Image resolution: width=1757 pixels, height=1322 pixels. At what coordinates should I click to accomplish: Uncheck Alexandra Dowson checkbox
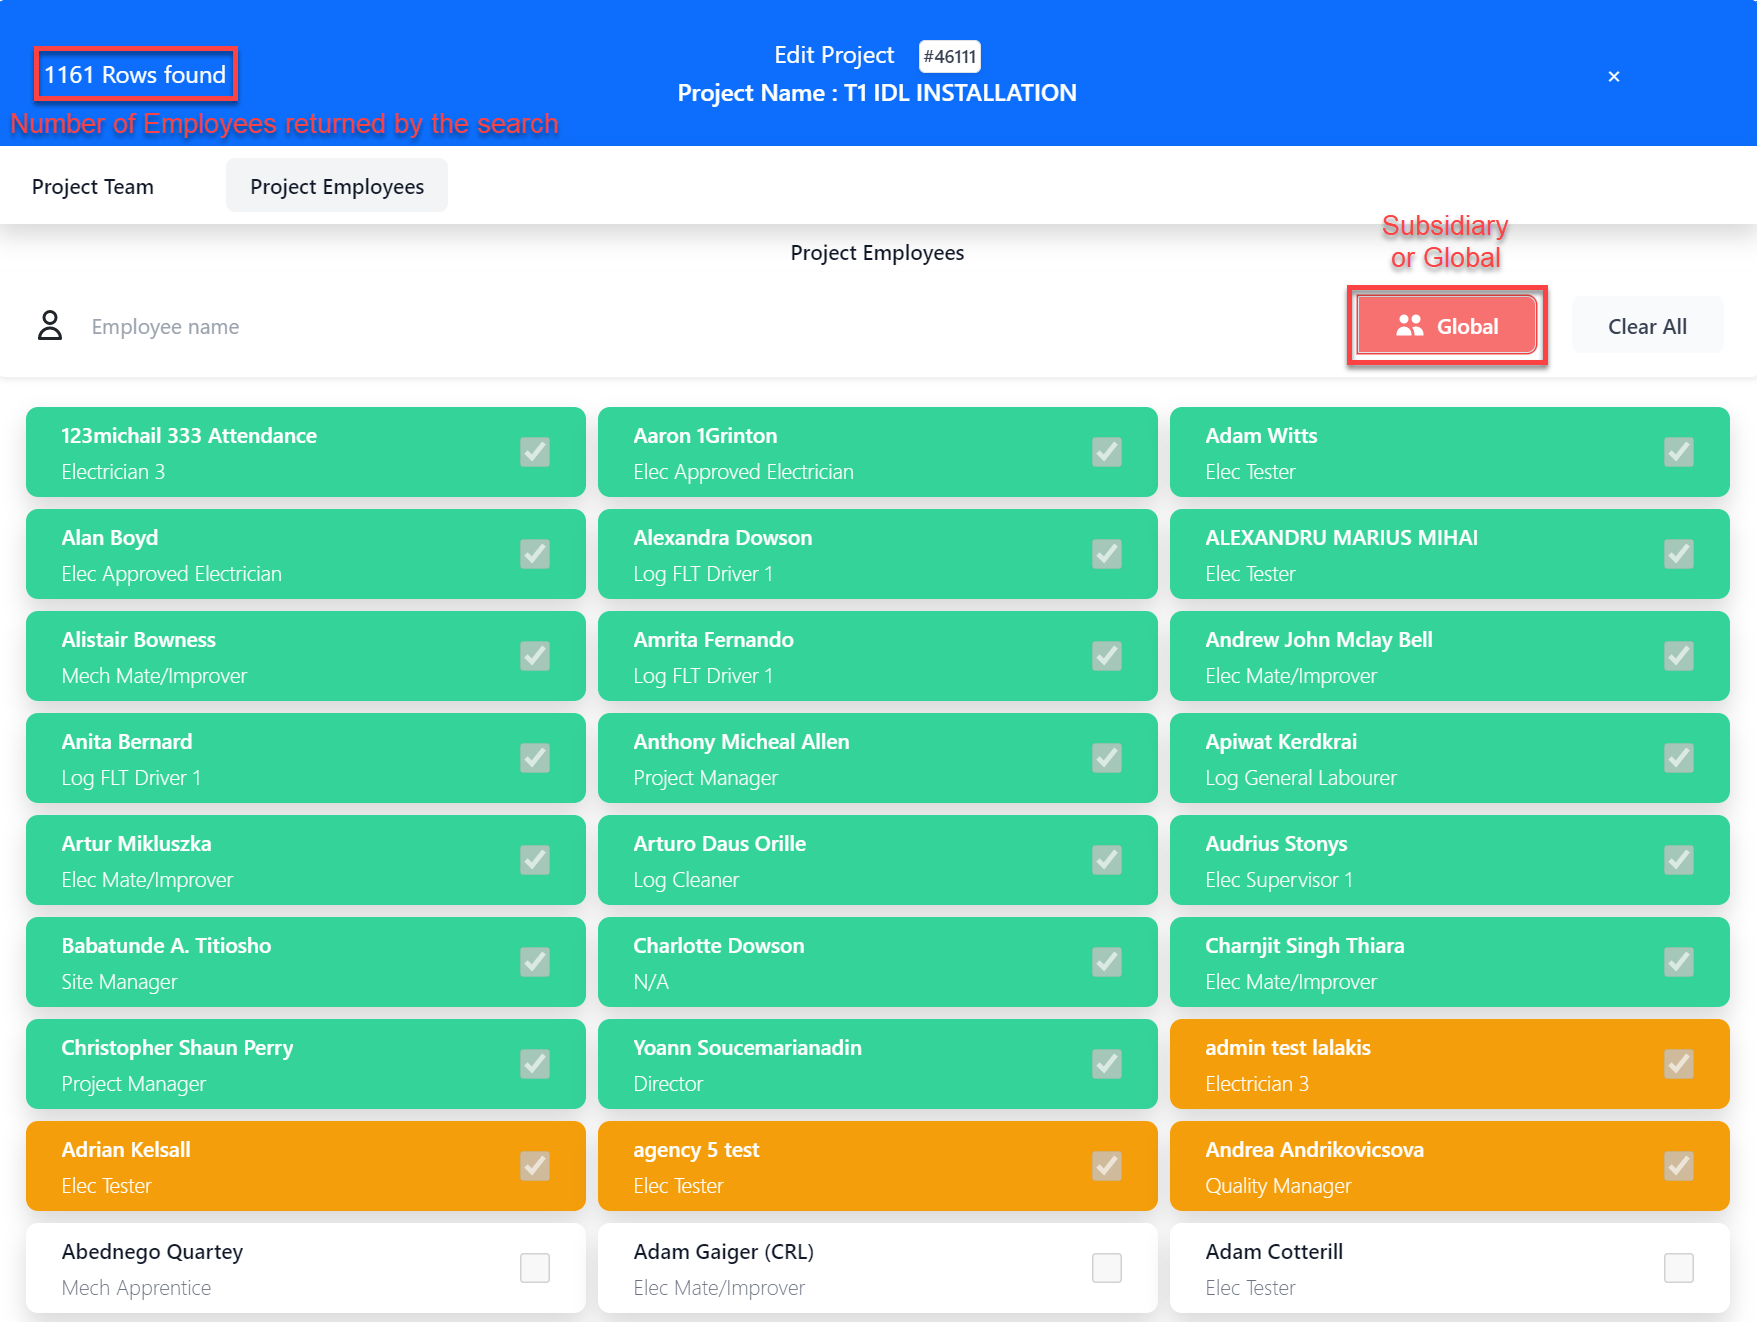point(1107,554)
